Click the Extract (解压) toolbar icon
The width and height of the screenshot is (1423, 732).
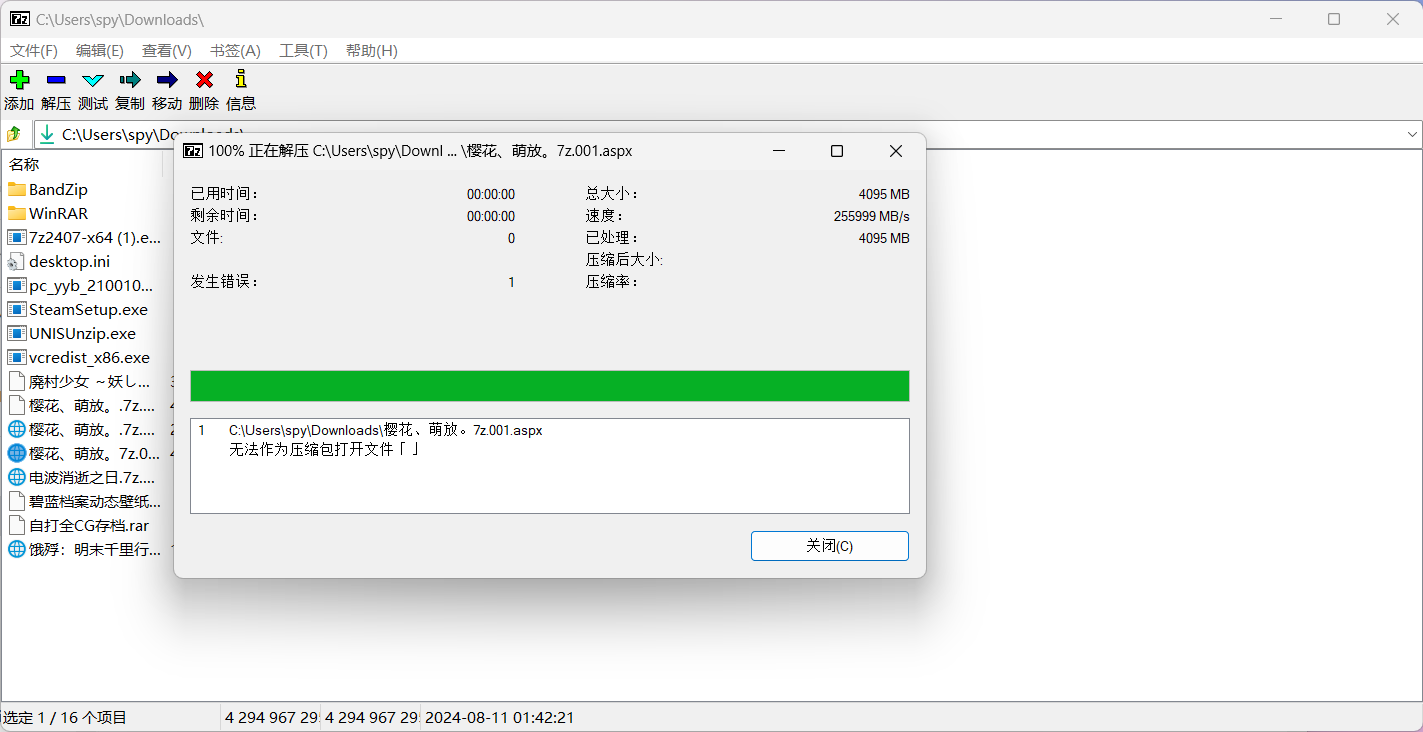point(56,80)
